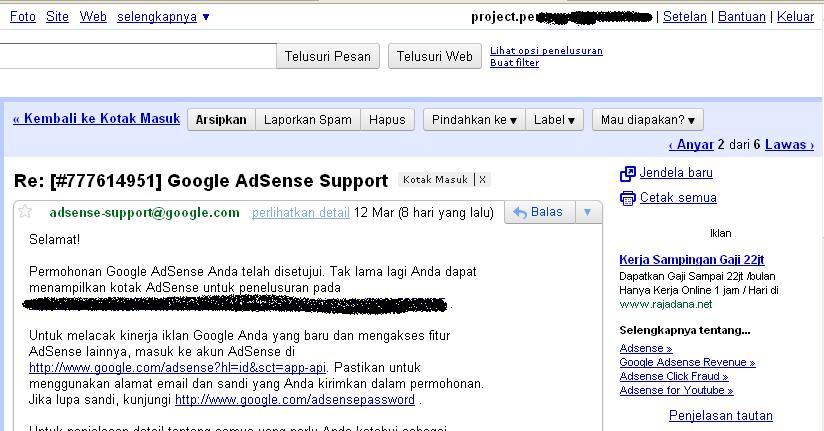
Task: Open the Site link in top bar
Action: click(57, 17)
